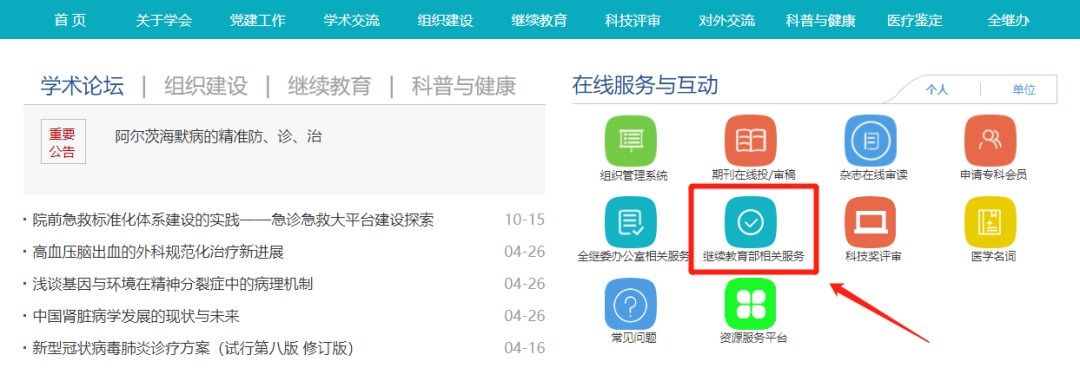Click the 医学名词 yellow icon
The width and height of the screenshot is (1080, 368).
tap(990, 222)
